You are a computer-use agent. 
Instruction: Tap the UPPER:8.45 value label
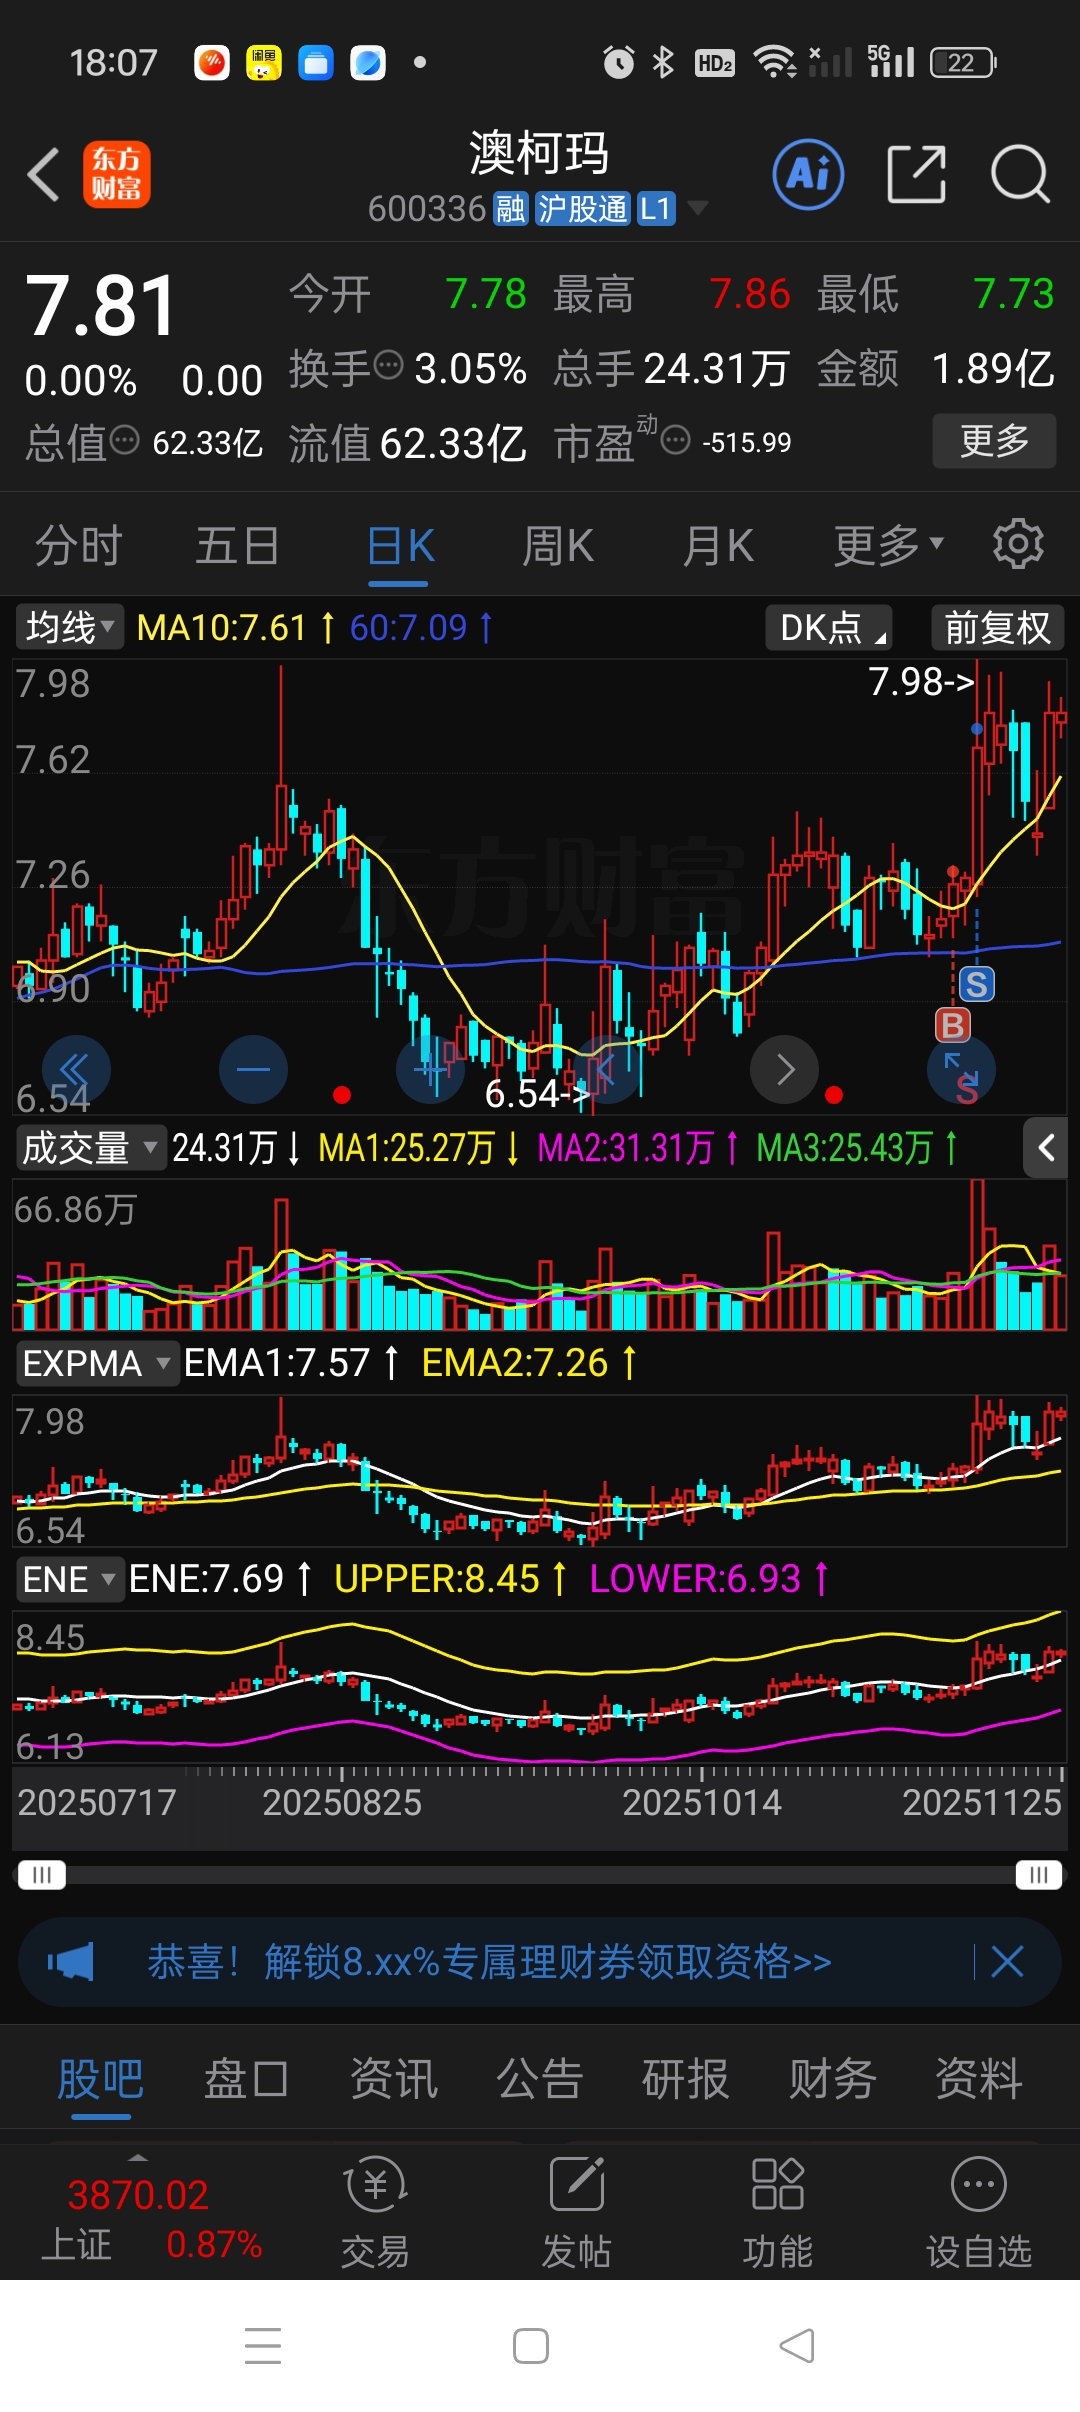coord(437,1579)
